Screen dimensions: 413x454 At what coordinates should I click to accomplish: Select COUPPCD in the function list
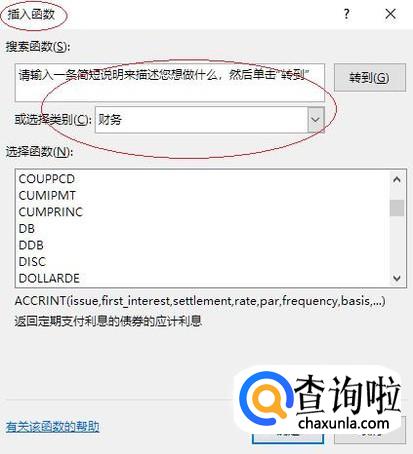[47, 179]
